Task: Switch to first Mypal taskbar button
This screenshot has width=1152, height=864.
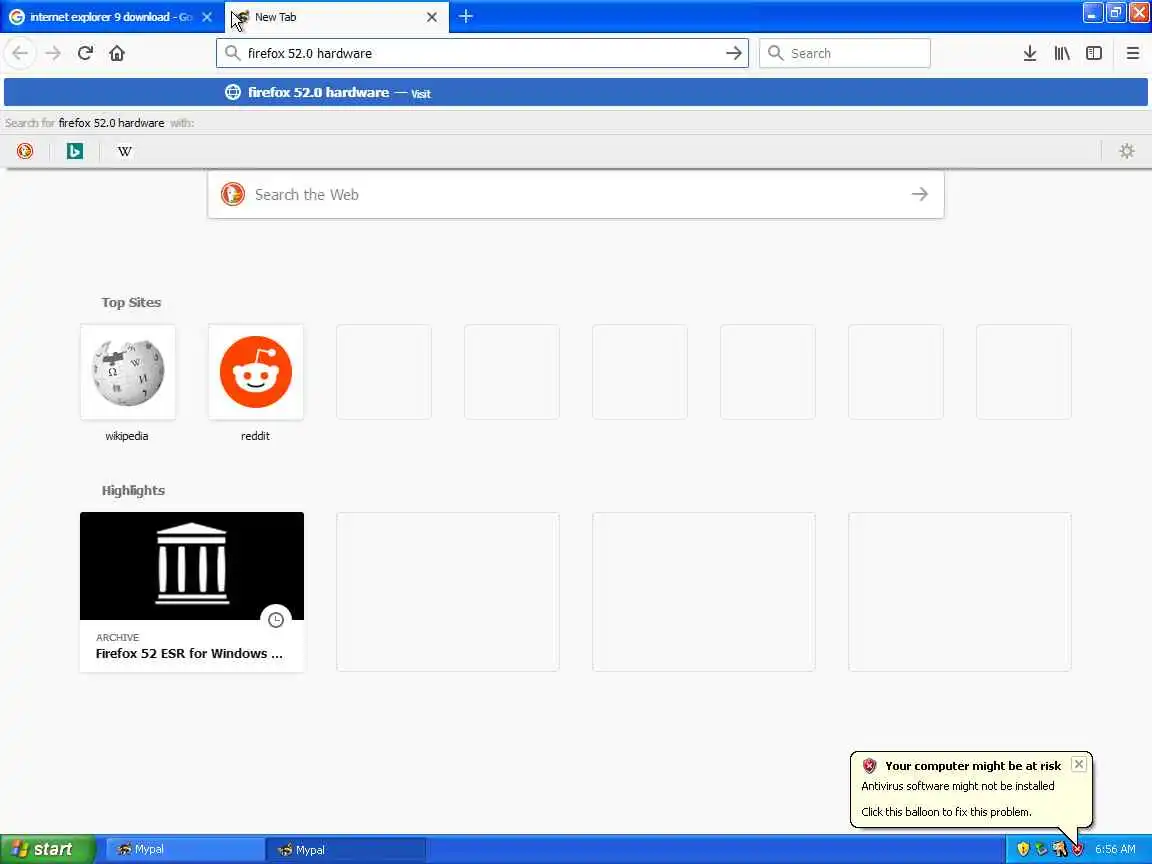Action: click(185, 849)
